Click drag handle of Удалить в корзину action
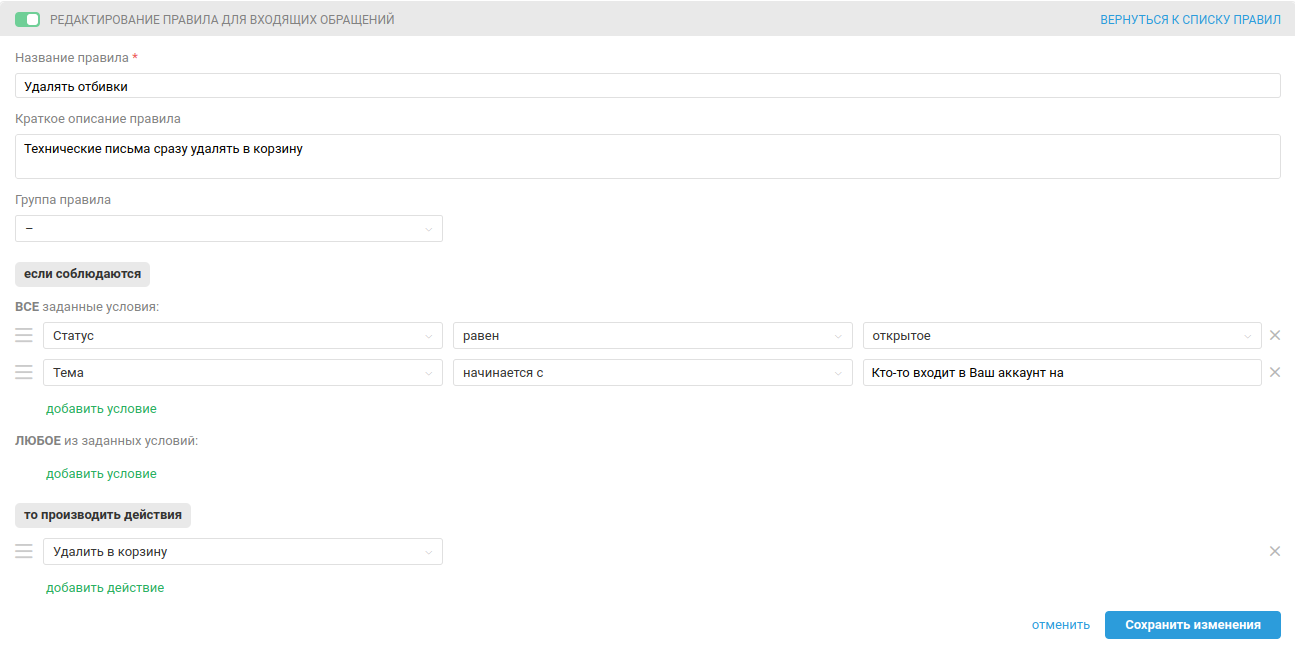 [24, 551]
